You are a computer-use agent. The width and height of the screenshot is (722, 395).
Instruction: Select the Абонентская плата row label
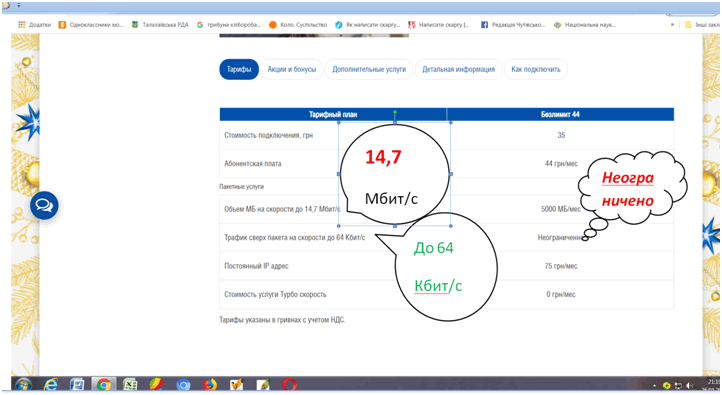[x=253, y=163]
